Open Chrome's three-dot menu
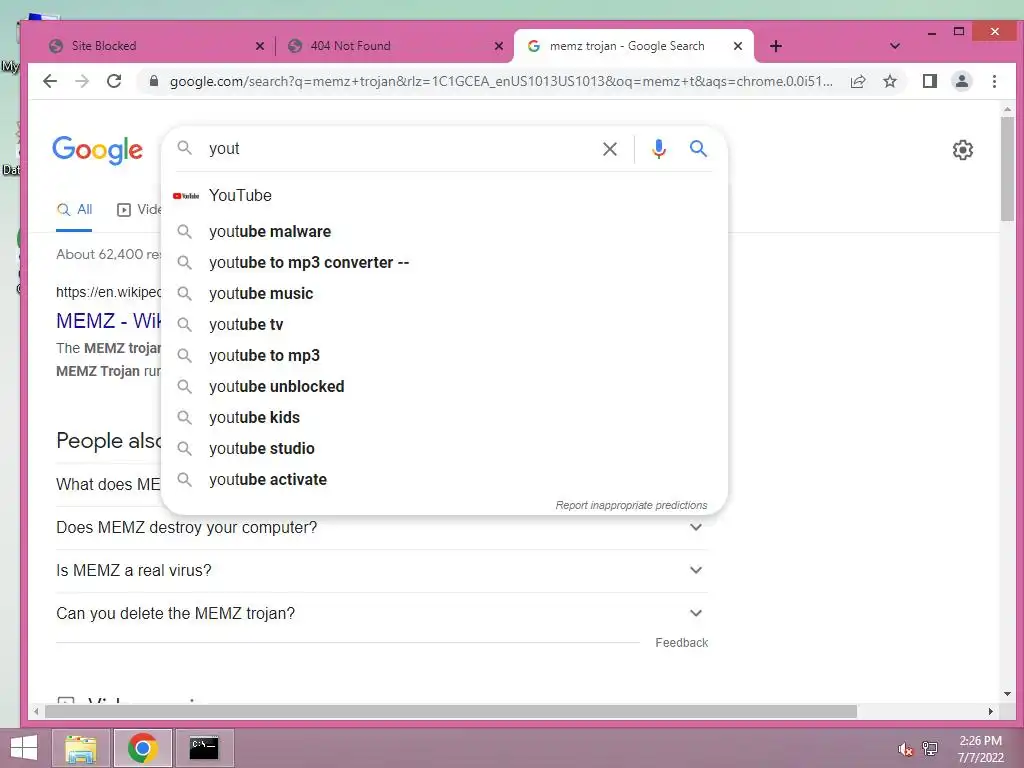Viewport: 1024px width, 768px height. pyautogui.click(x=995, y=82)
